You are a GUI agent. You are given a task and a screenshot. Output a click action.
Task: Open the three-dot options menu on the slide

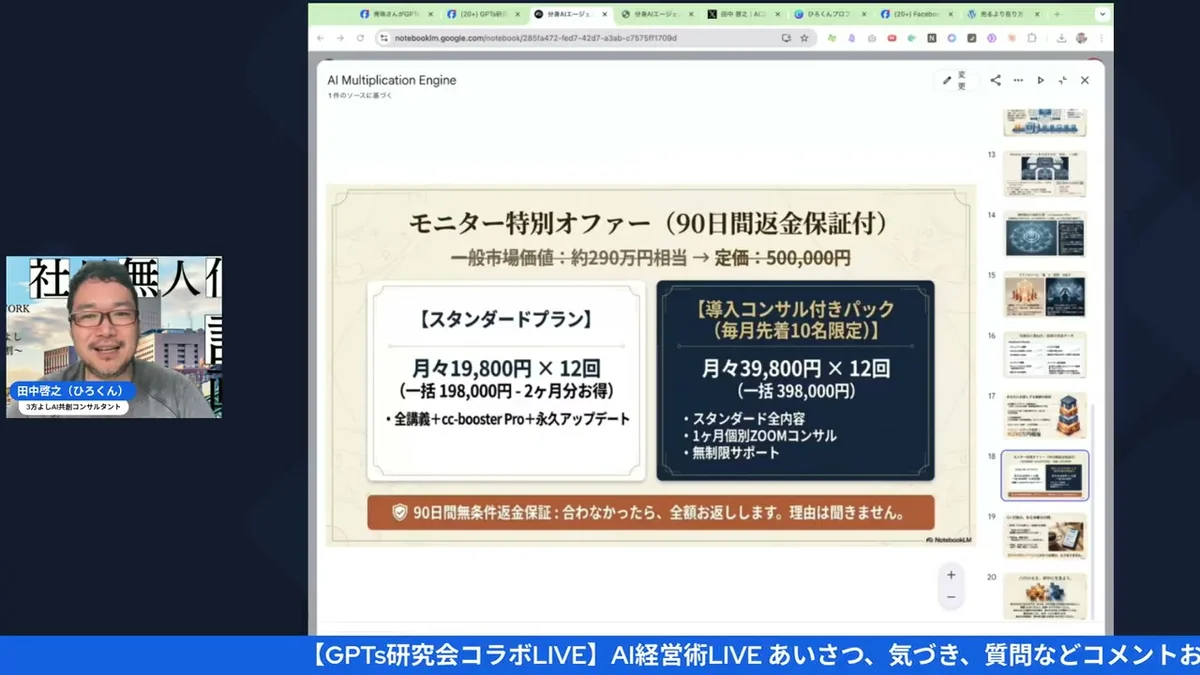(x=1018, y=80)
